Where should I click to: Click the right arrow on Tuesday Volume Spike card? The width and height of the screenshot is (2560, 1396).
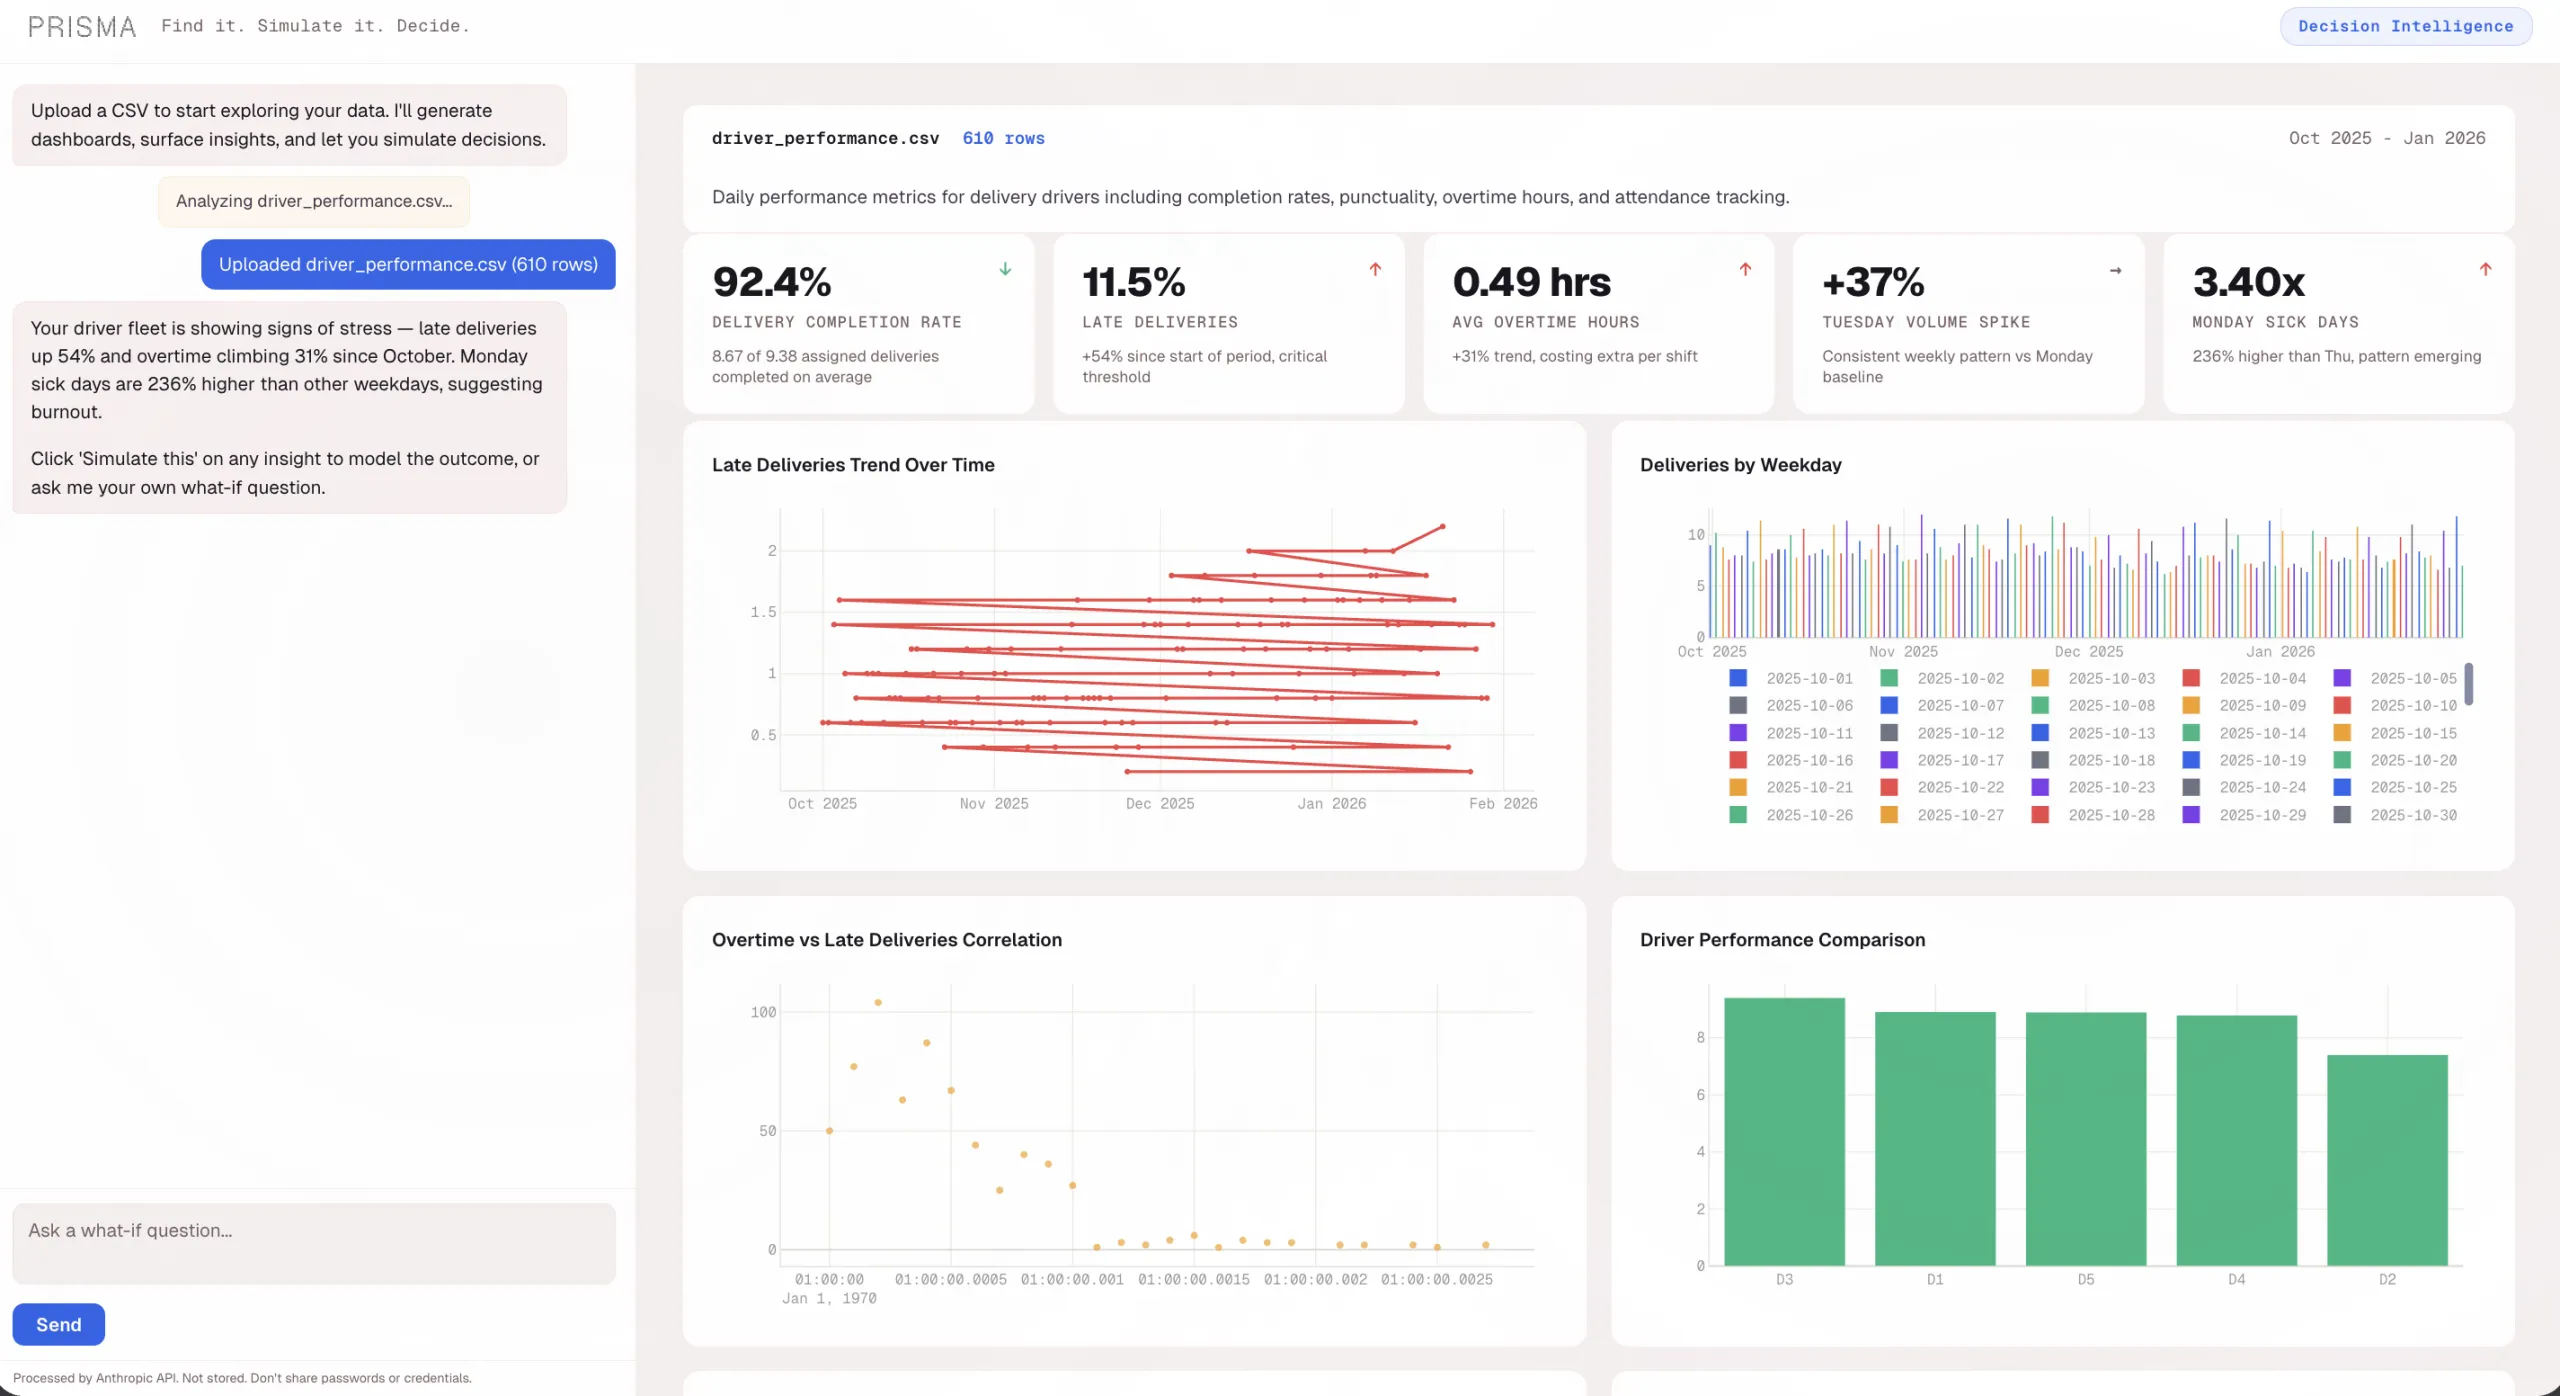coord(2115,270)
